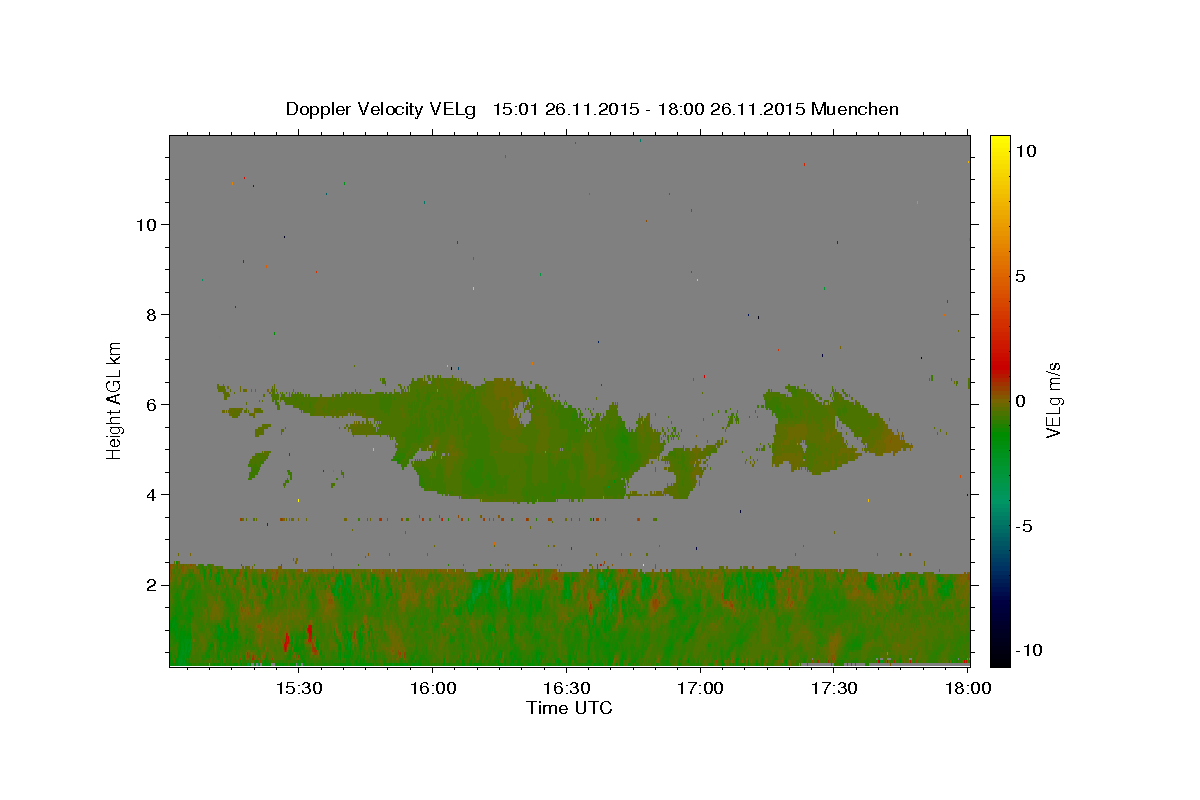Click the 15:30 time tick label

tap(298, 688)
